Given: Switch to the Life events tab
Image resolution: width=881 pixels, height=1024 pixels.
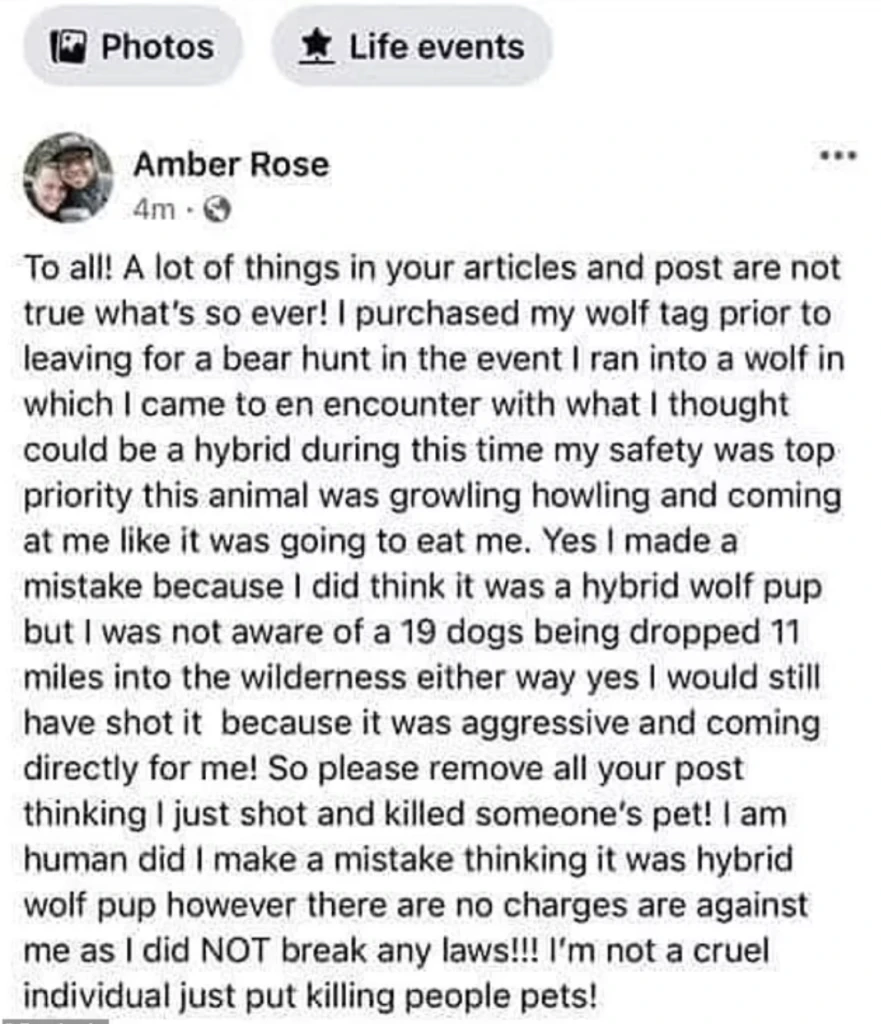Looking at the screenshot, I should click(412, 47).
